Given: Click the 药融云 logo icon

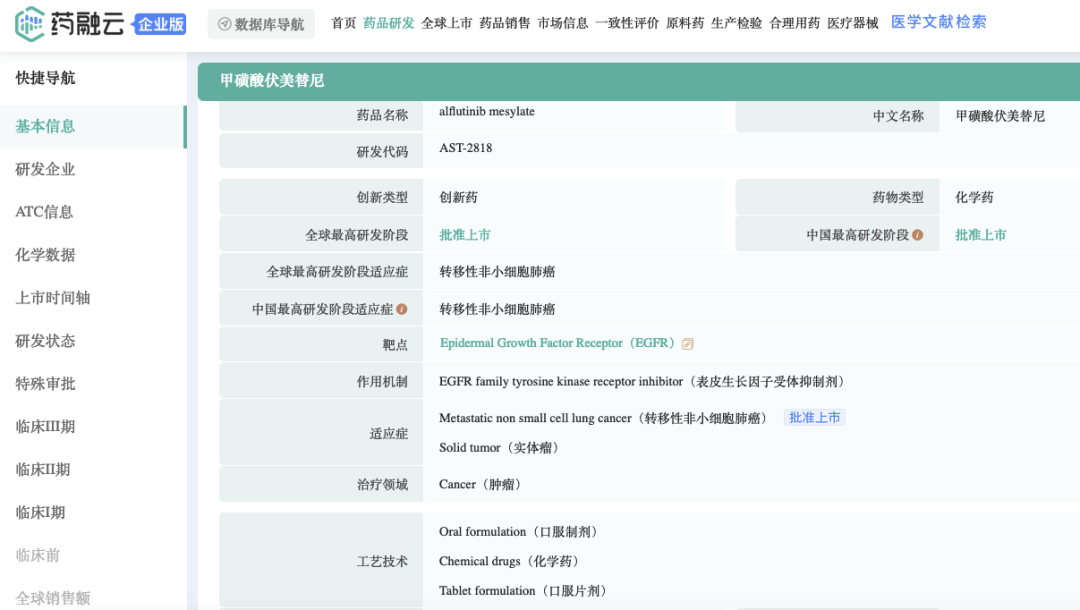Looking at the screenshot, I should (x=30, y=23).
